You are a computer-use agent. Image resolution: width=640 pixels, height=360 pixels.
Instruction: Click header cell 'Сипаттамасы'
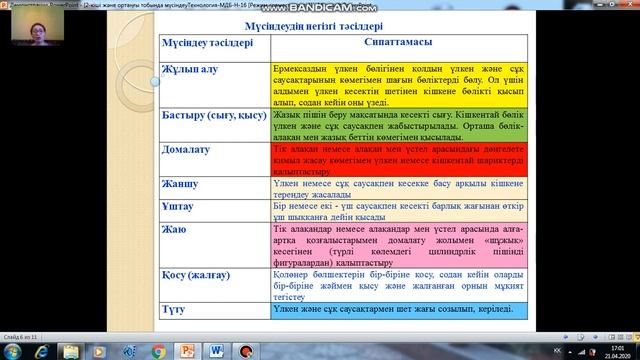tap(399, 49)
